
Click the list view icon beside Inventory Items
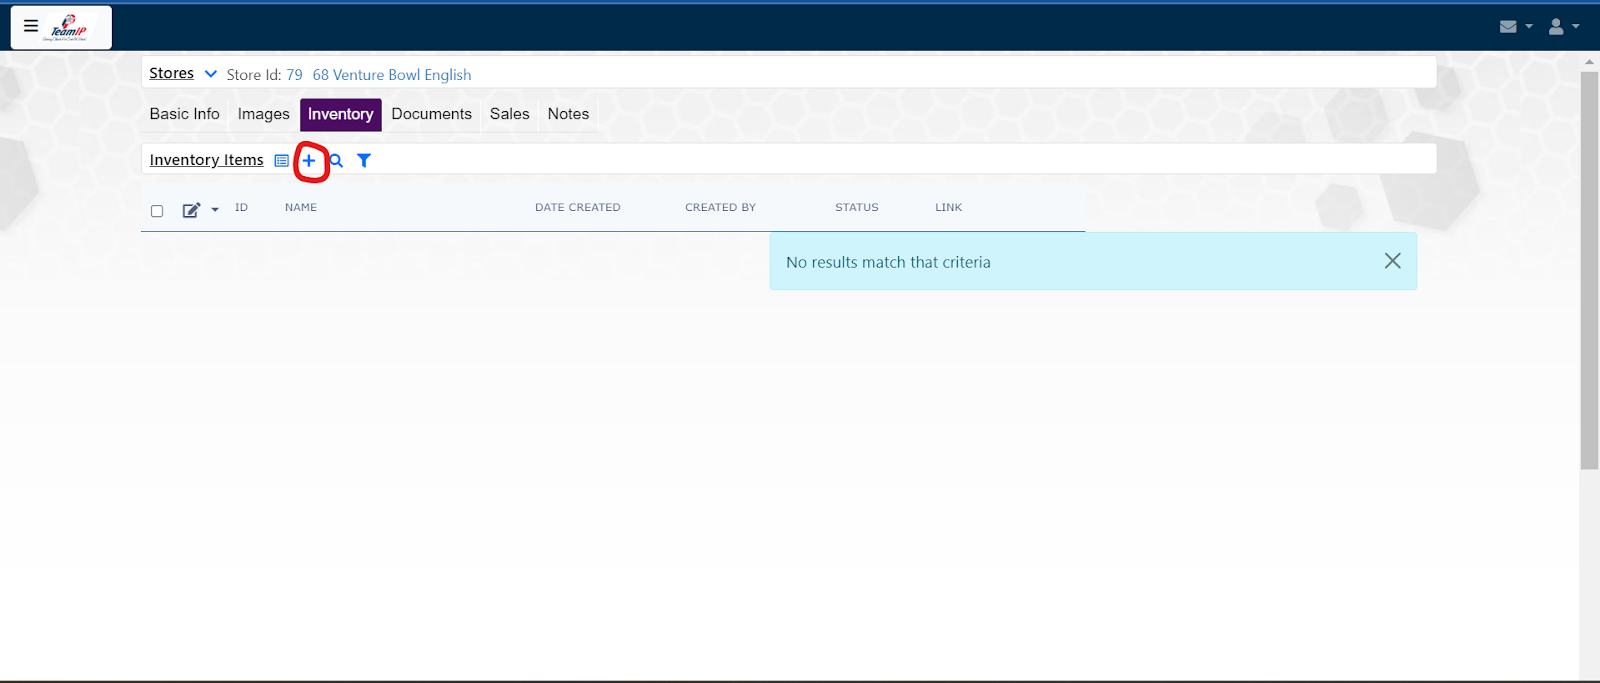(x=282, y=161)
